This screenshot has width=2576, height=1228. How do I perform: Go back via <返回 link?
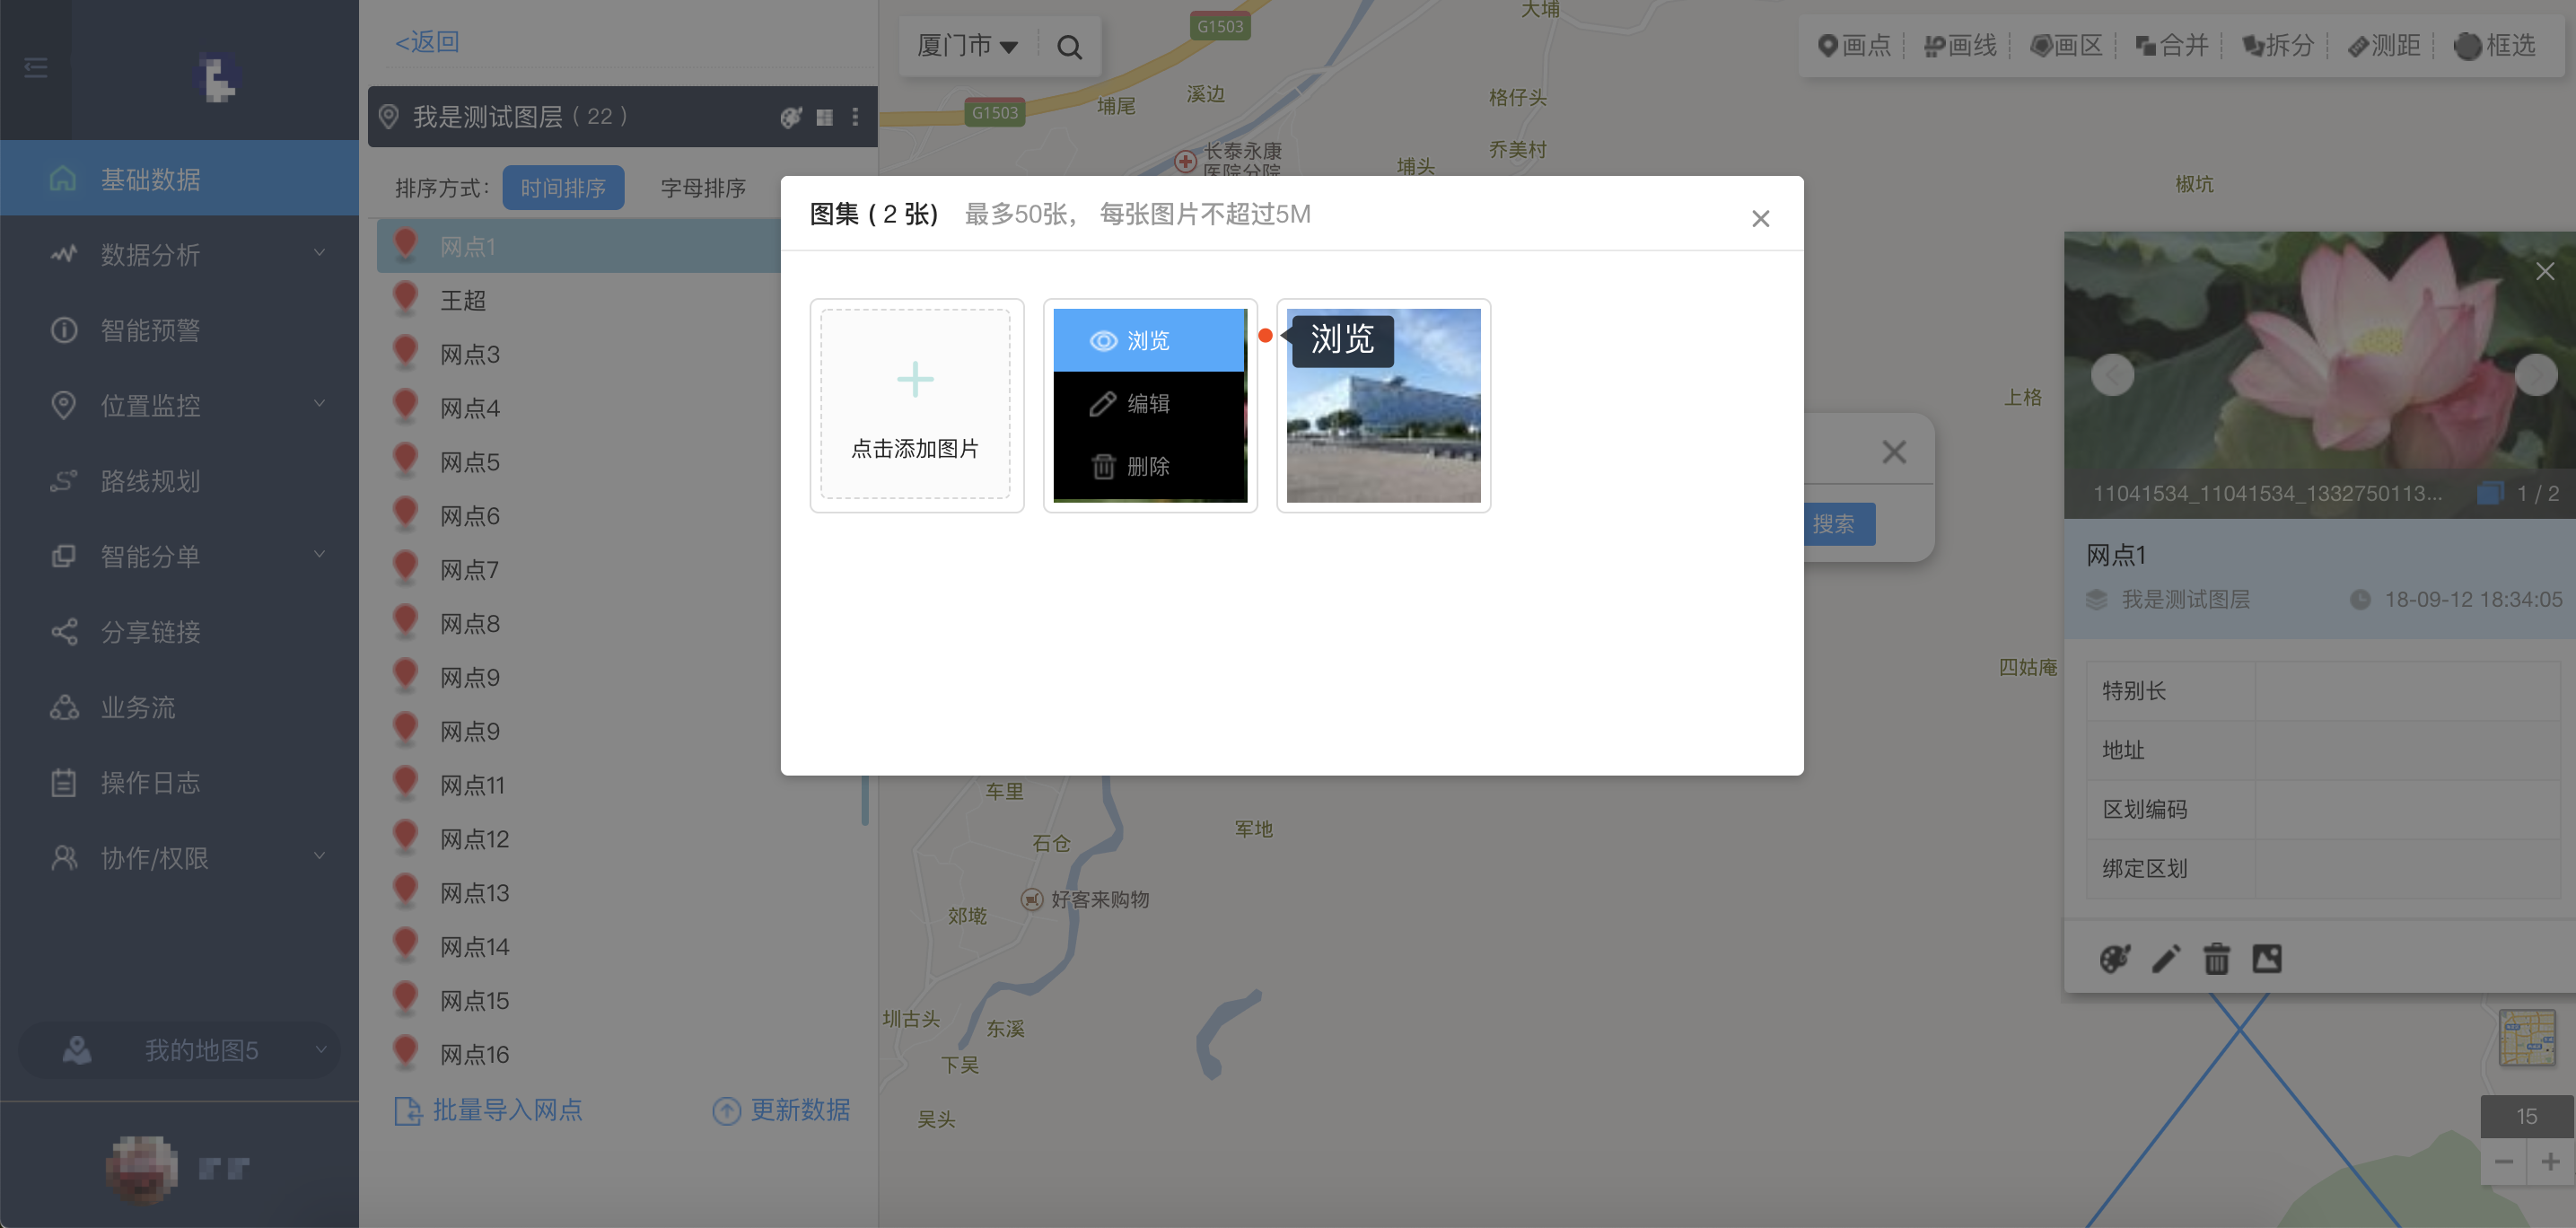[427, 42]
